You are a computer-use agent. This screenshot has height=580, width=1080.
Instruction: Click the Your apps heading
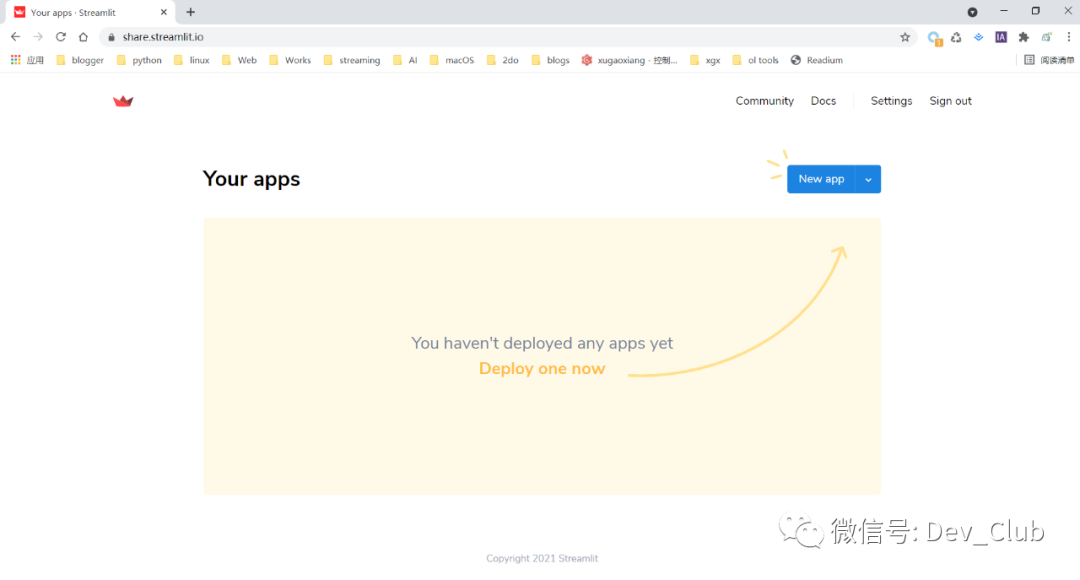point(251,179)
